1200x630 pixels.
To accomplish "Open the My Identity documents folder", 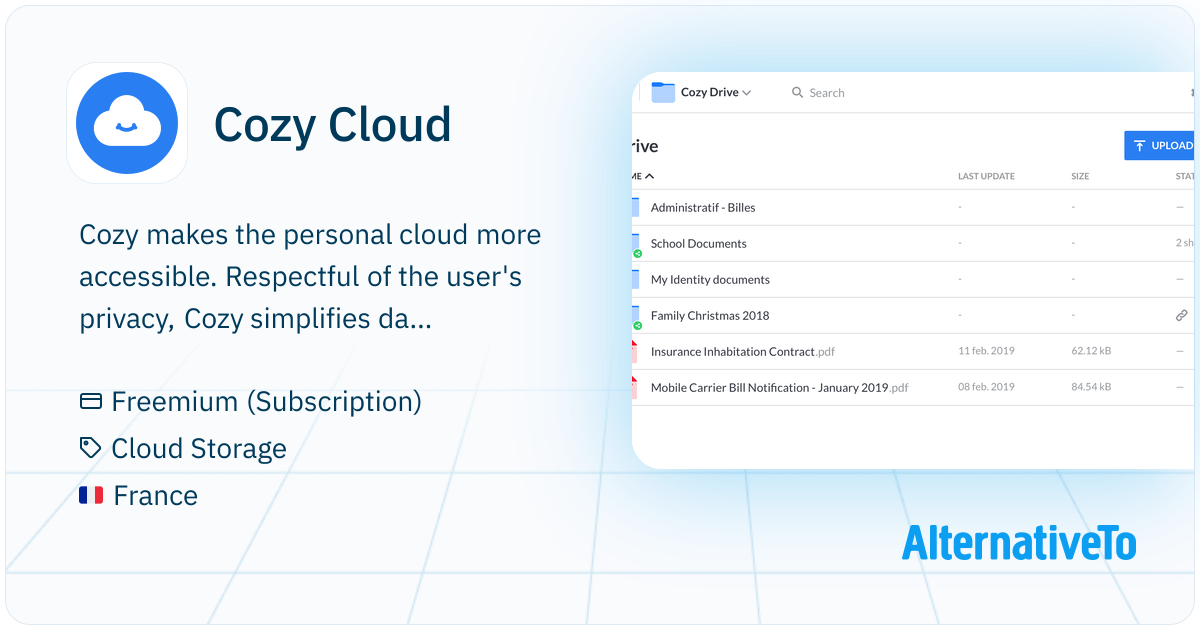I will 710,280.
